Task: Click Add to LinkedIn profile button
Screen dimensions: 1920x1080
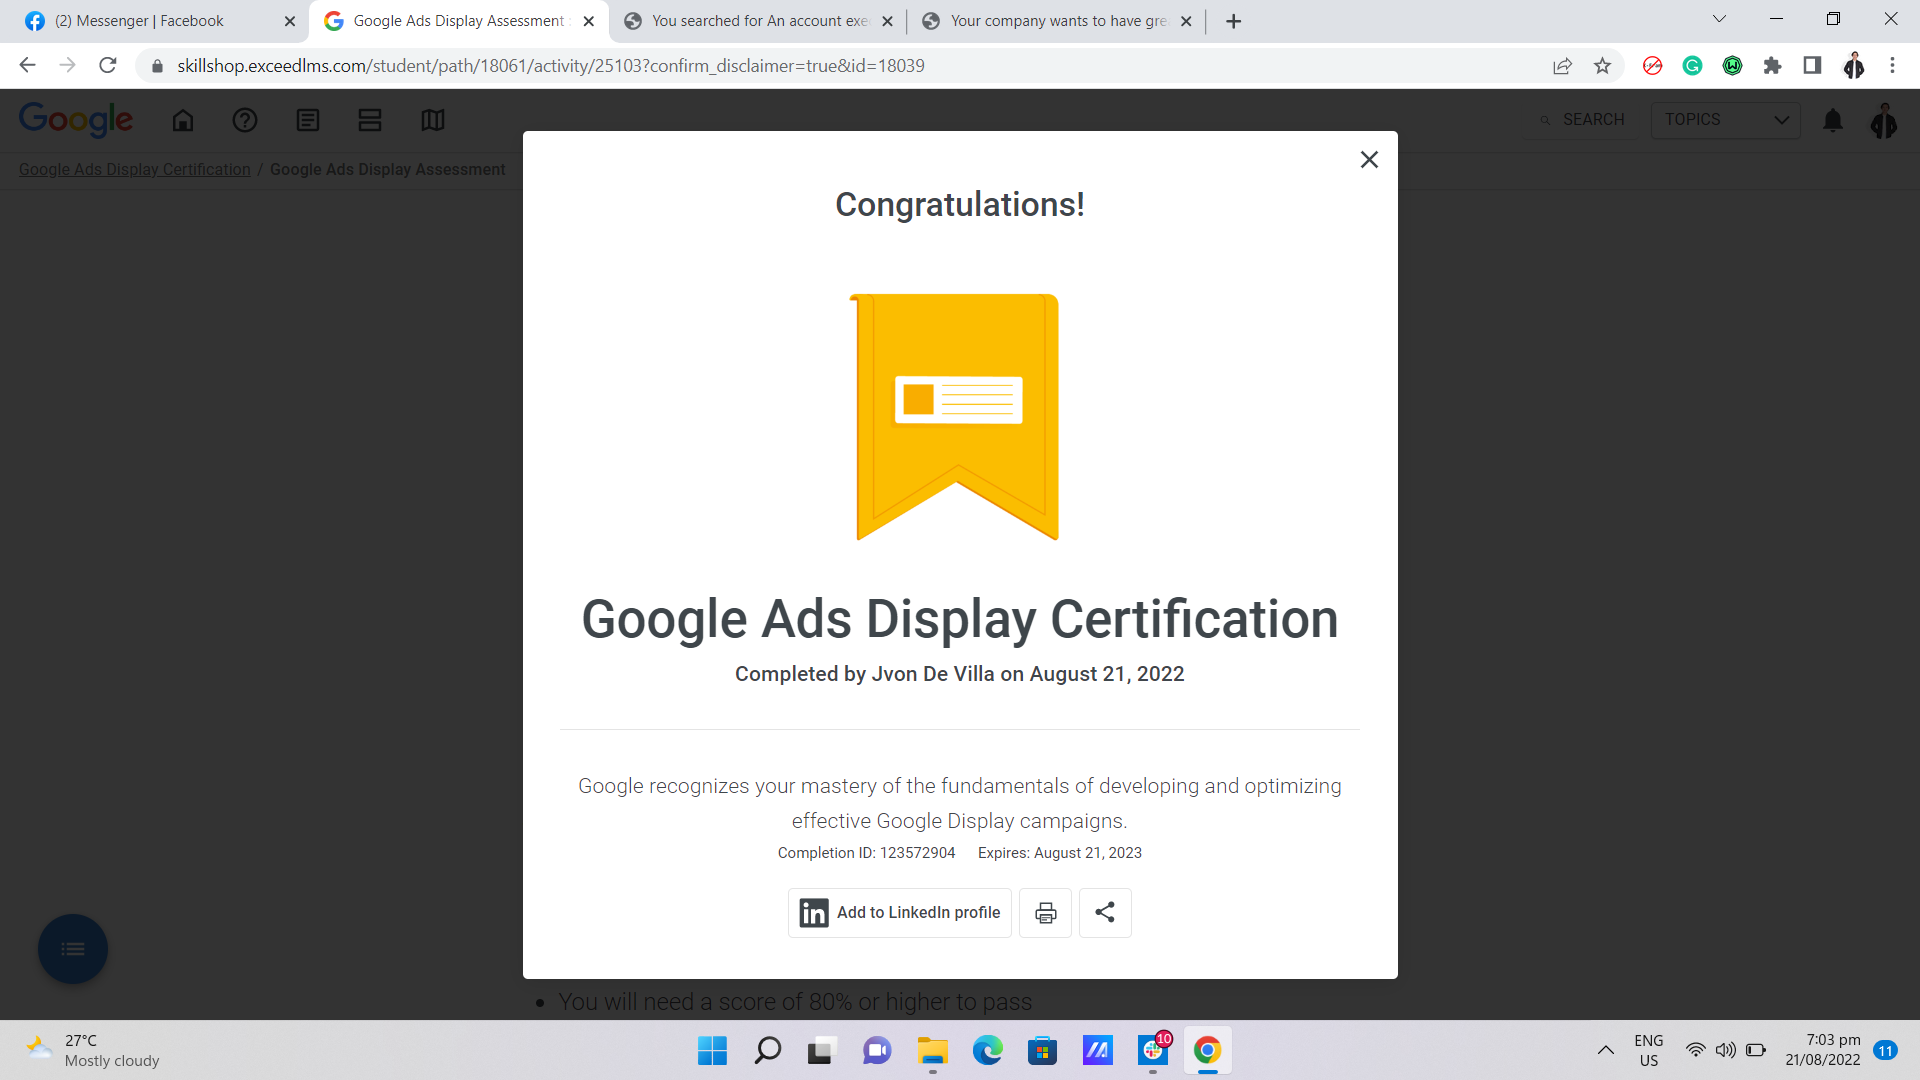Action: tap(900, 913)
